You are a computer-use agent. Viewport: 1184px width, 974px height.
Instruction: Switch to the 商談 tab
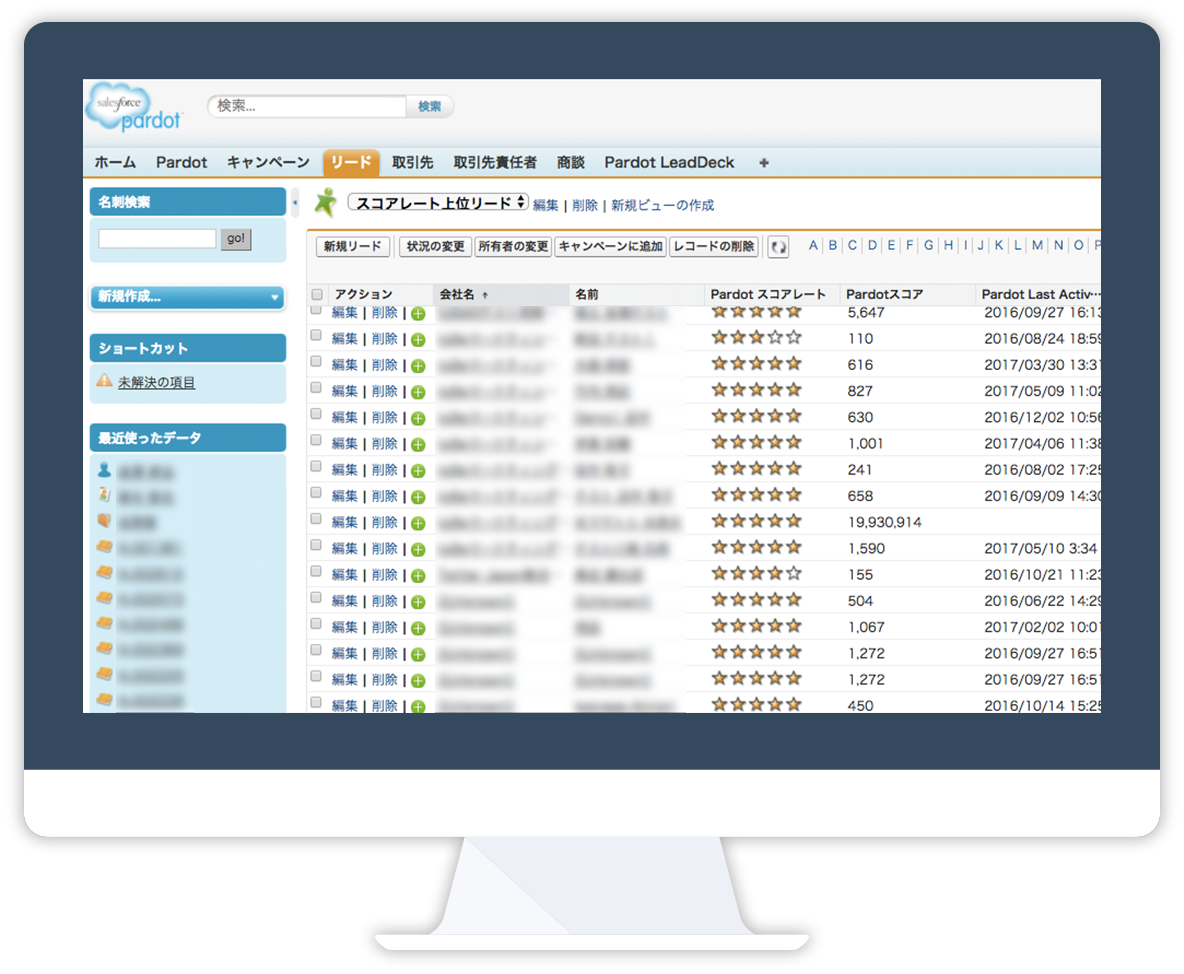[x=571, y=162]
